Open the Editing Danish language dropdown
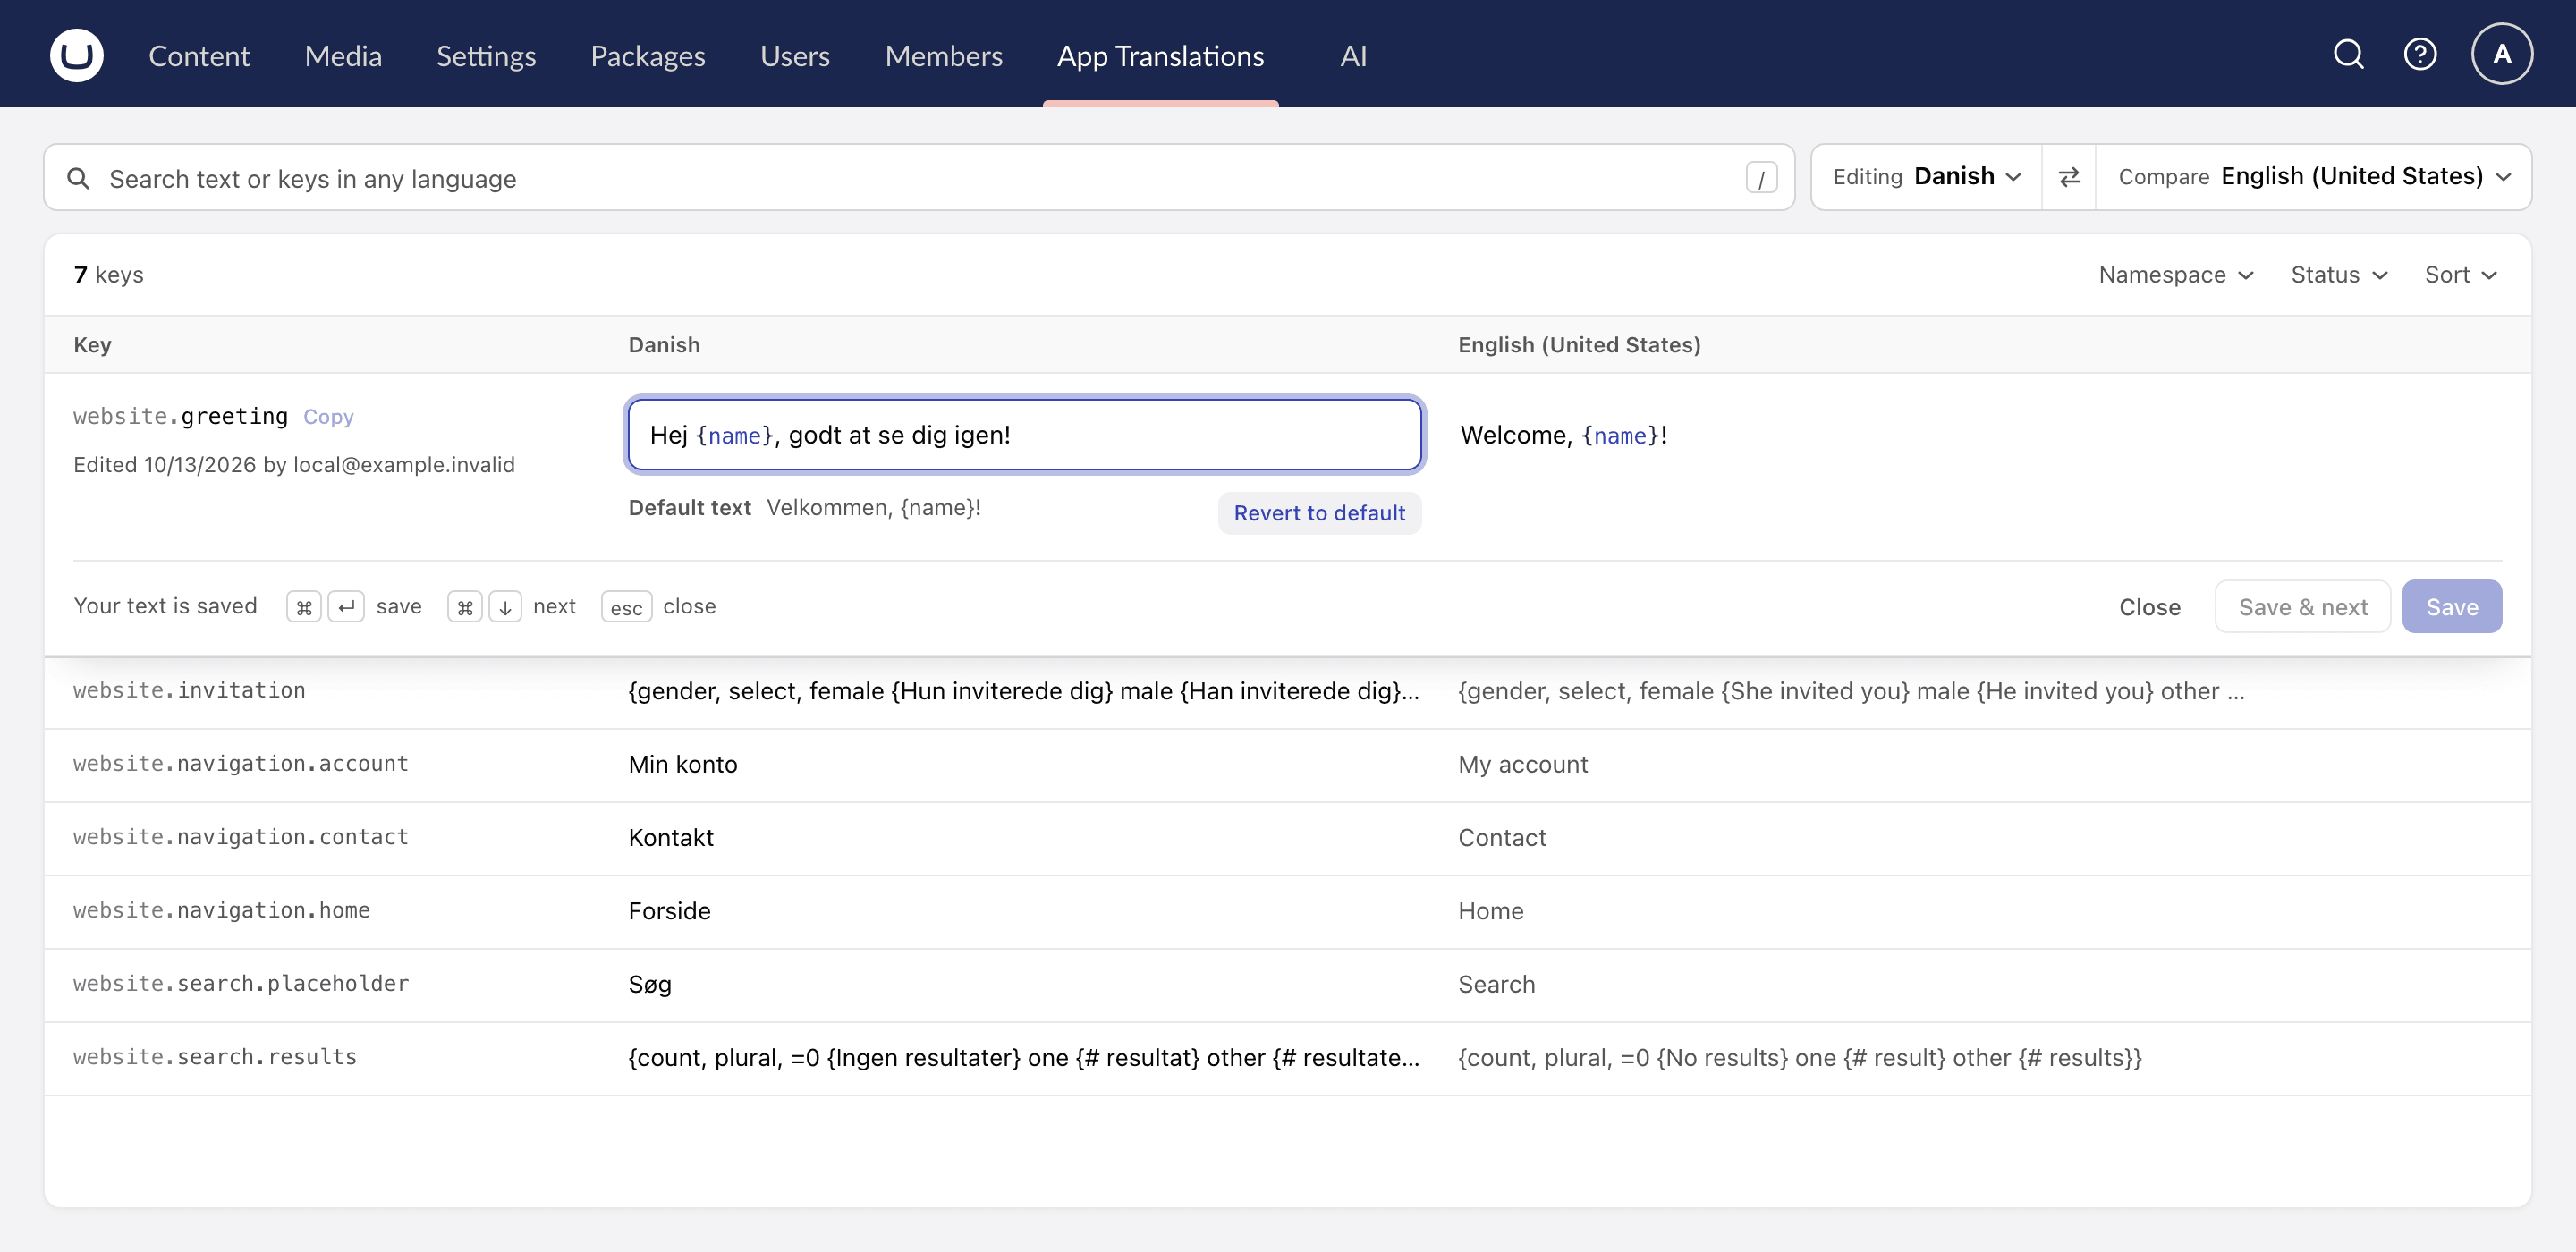This screenshot has height=1252, width=2576. point(1927,177)
